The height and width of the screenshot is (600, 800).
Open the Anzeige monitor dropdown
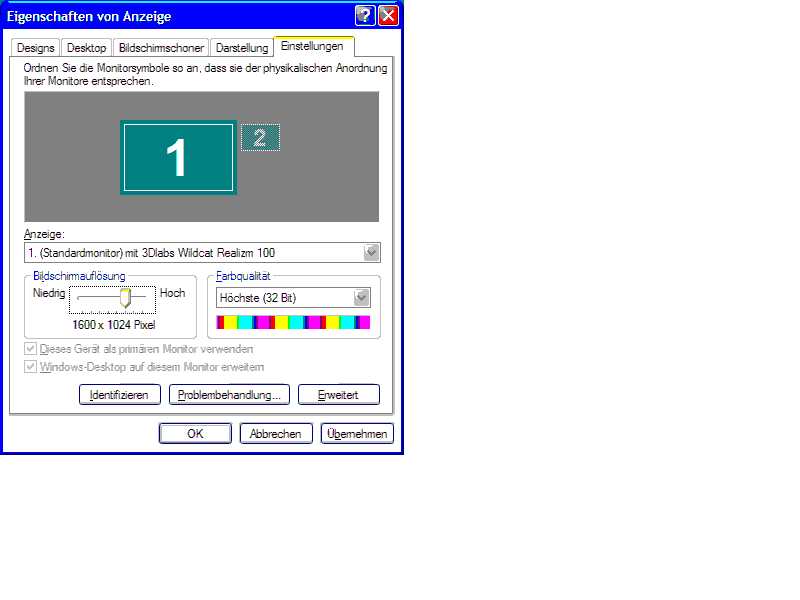pyautogui.click(x=371, y=252)
